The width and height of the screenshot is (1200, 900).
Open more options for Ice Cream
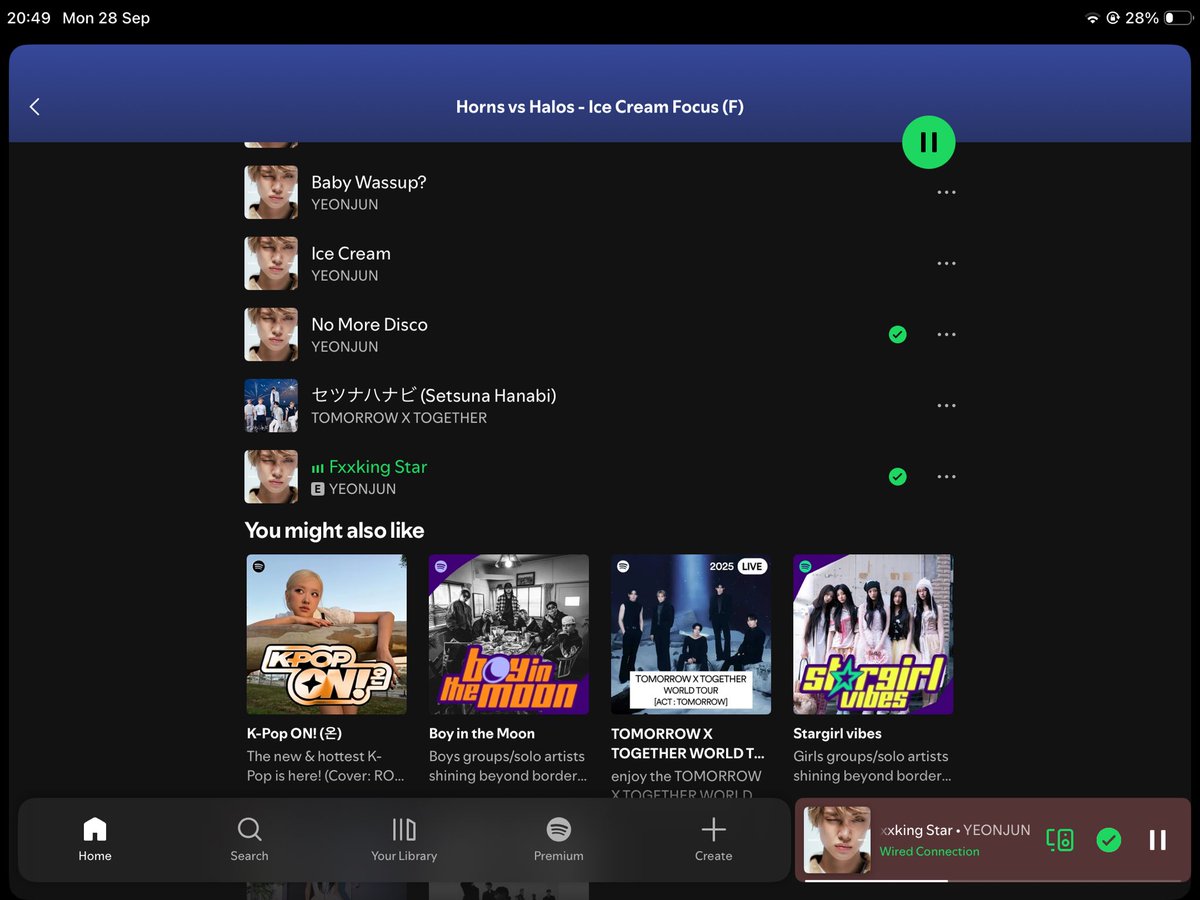946,263
